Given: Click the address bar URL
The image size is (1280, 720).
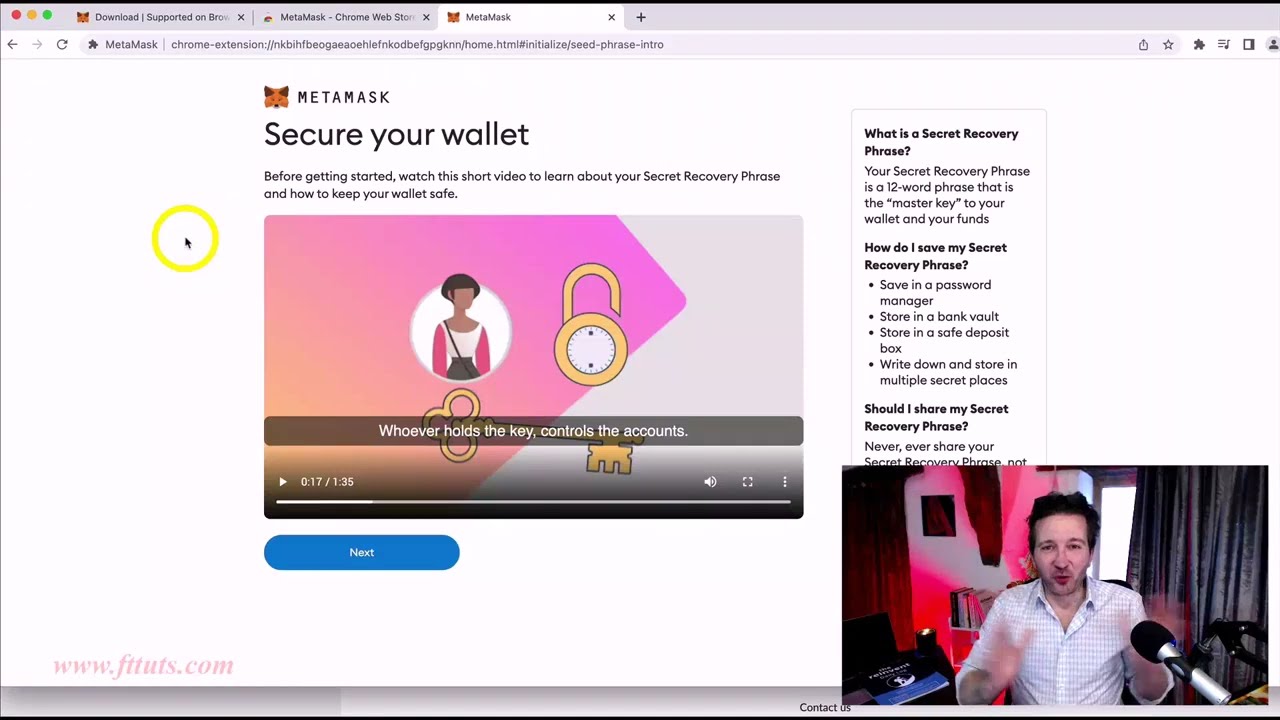Looking at the screenshot, I should tap(417, 44).
